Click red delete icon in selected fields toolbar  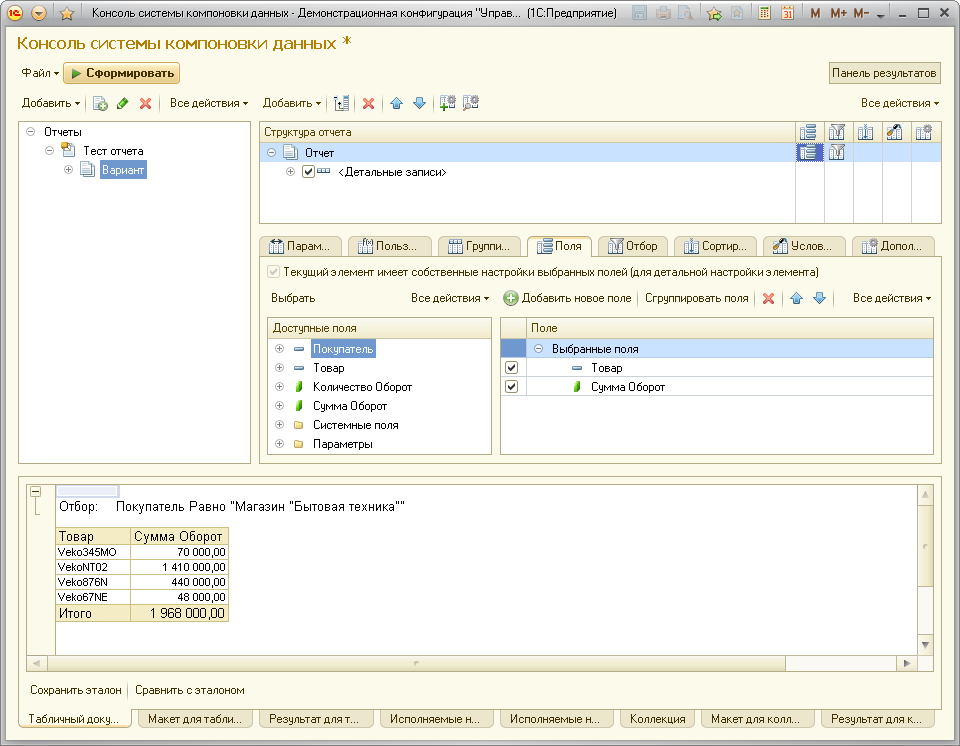pos(768,298)
